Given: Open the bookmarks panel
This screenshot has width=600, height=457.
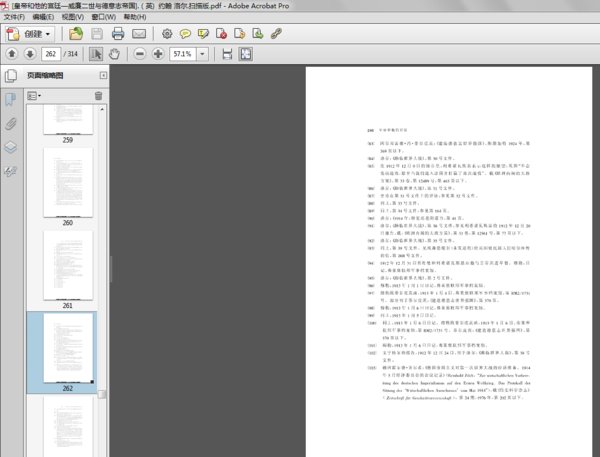Looking at the screenshot, I should click(11, 100).
